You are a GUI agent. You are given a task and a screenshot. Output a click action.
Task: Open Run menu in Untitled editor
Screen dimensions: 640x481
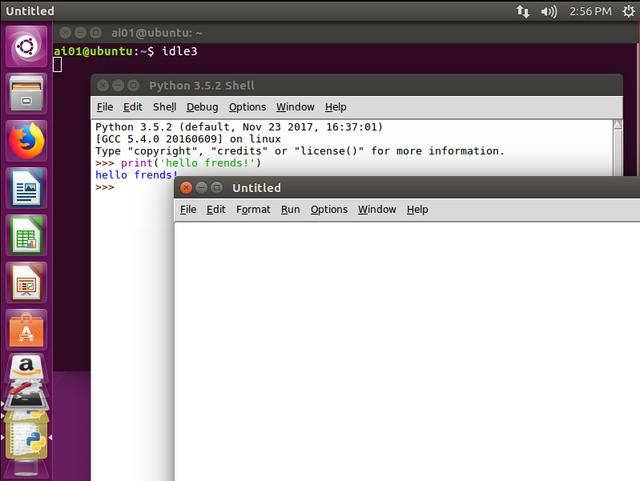point(290,209)
